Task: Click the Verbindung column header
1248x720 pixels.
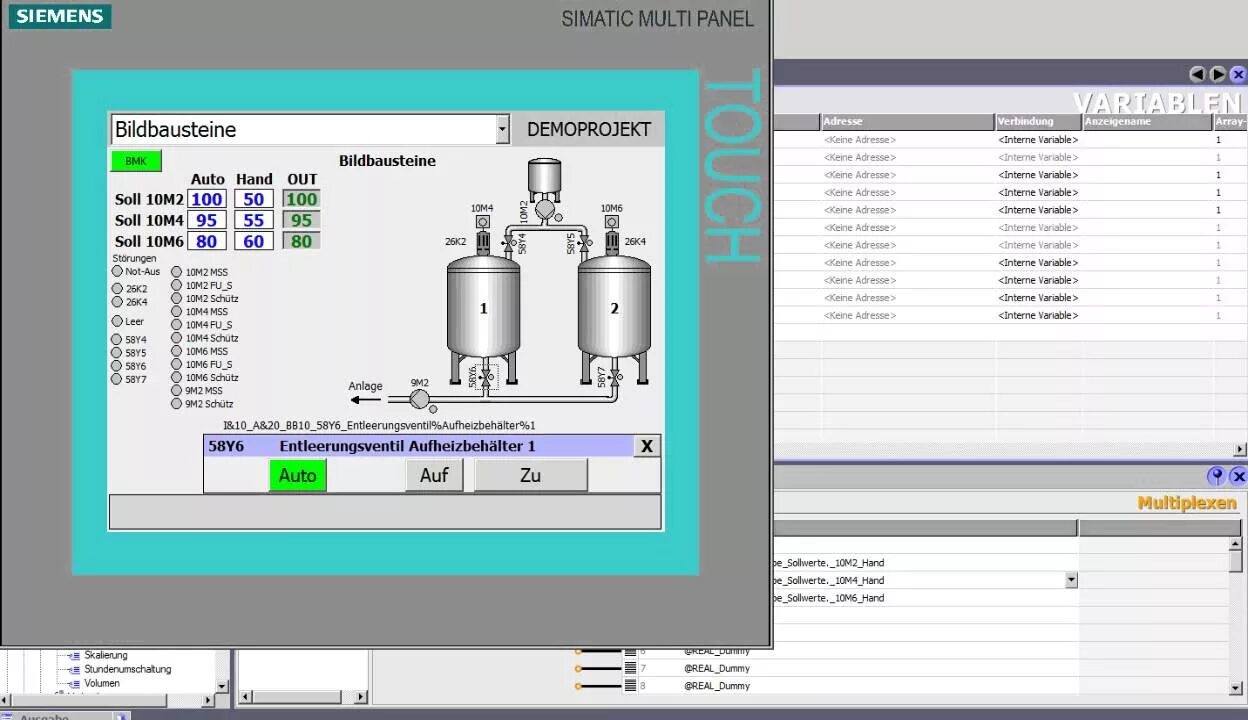Action: [x=1039, y=122]
